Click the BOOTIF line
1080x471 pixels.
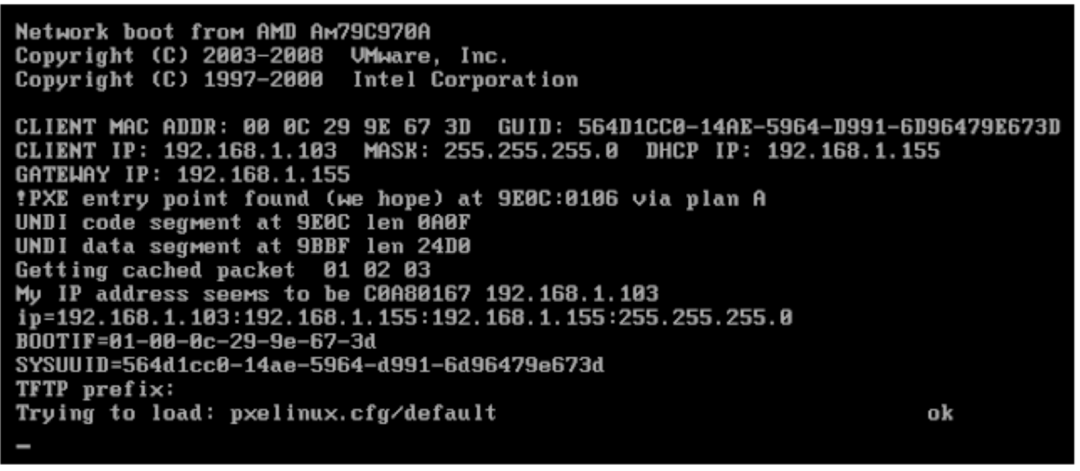tap(196, 342)
